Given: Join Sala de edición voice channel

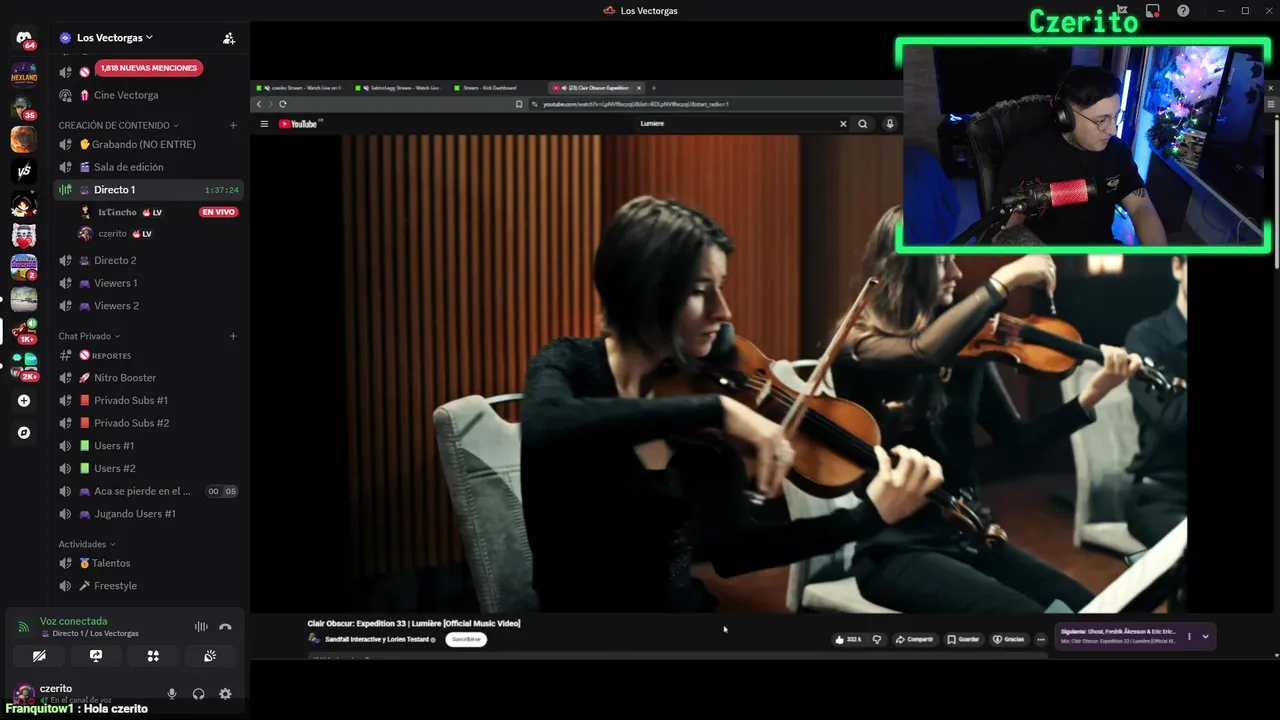Looking at the screenshot, I should (148, 167).
